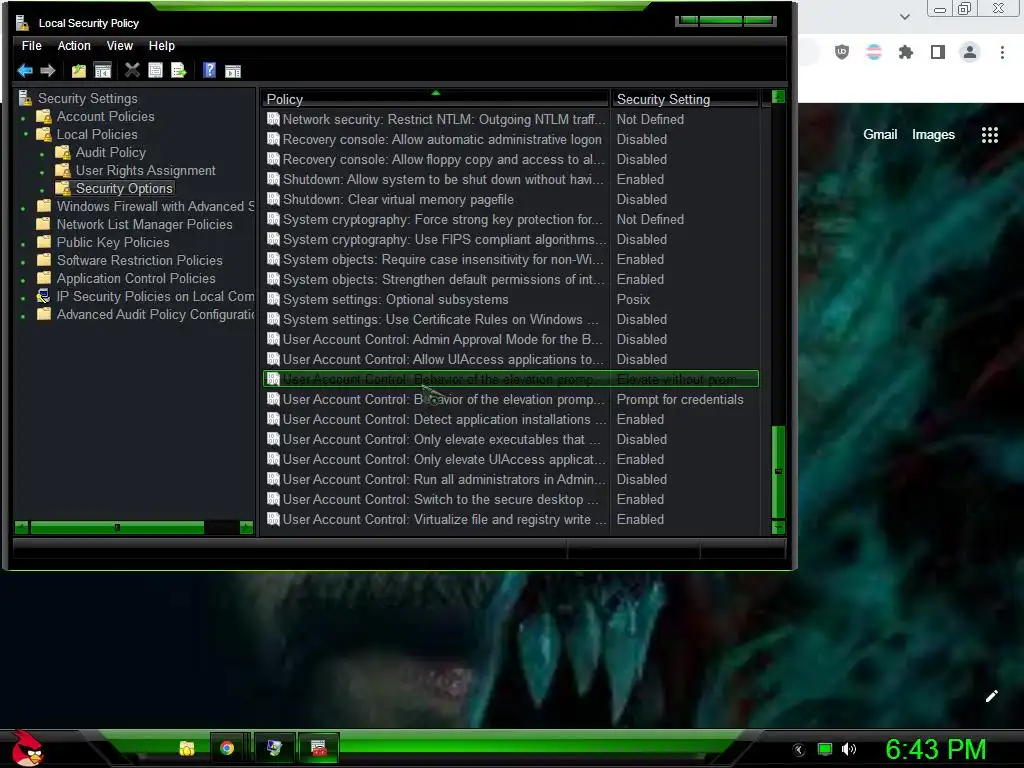Image resolution: width=1024 pixels, height=768 pixels.
Task: Click the policy list scroll-down arrow
Action: coord(778,526)
